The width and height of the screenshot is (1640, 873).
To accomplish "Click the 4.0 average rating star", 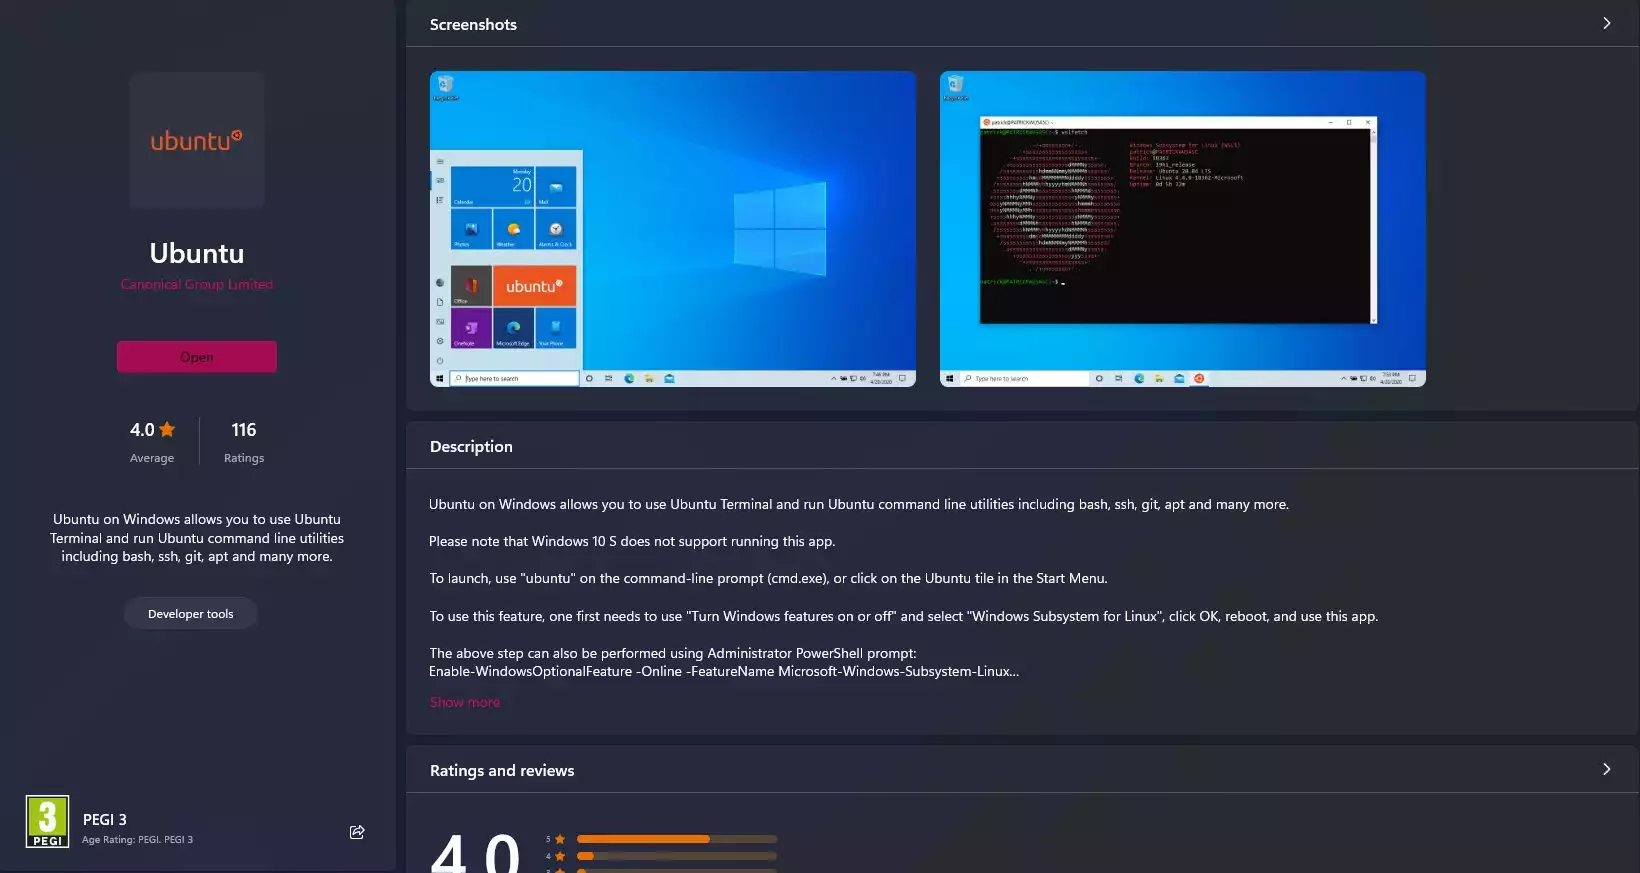I will pyautogui.click(x=167, y=429).
